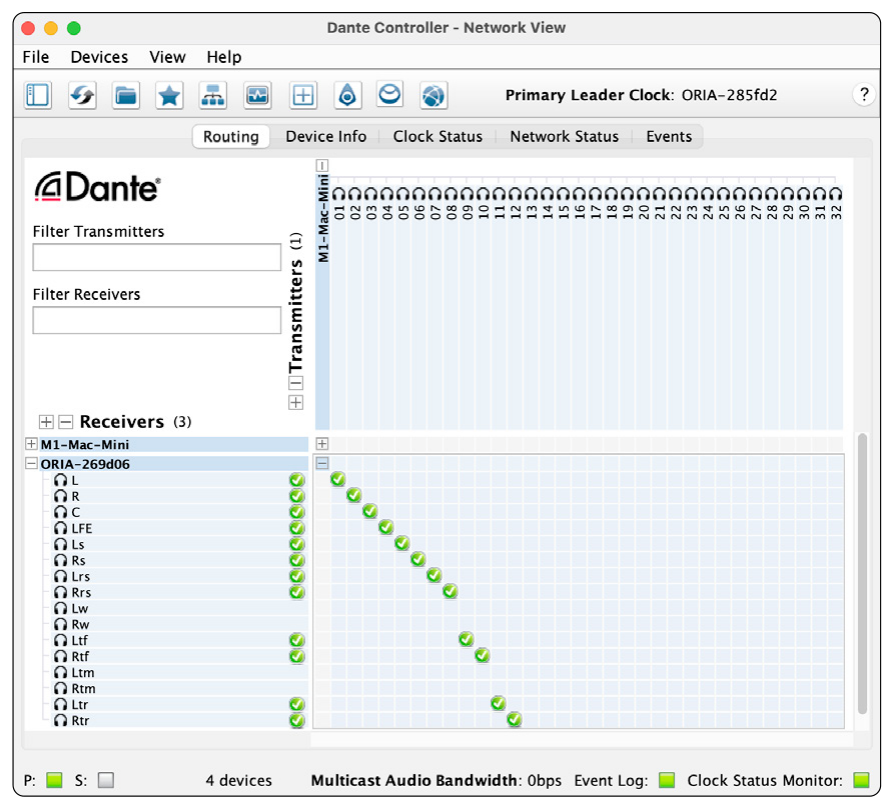The image size is (894, 809).
Task: Expand the M1-Mac-Mini grid row plus box
Action: 322,444
